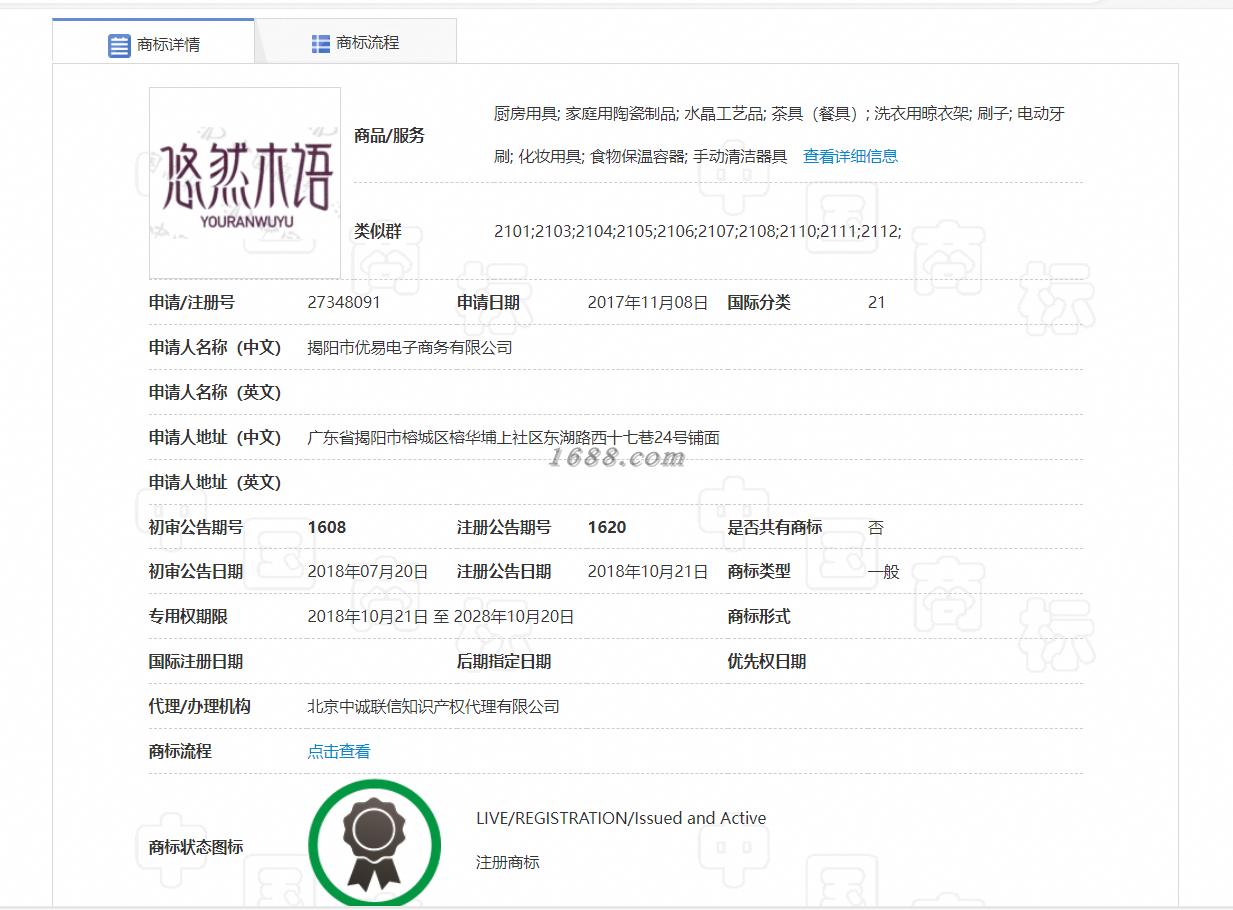The image size is (1233, 910).
Task: Click the 悠然木语 trademark logo image
Action: (245, 183)
